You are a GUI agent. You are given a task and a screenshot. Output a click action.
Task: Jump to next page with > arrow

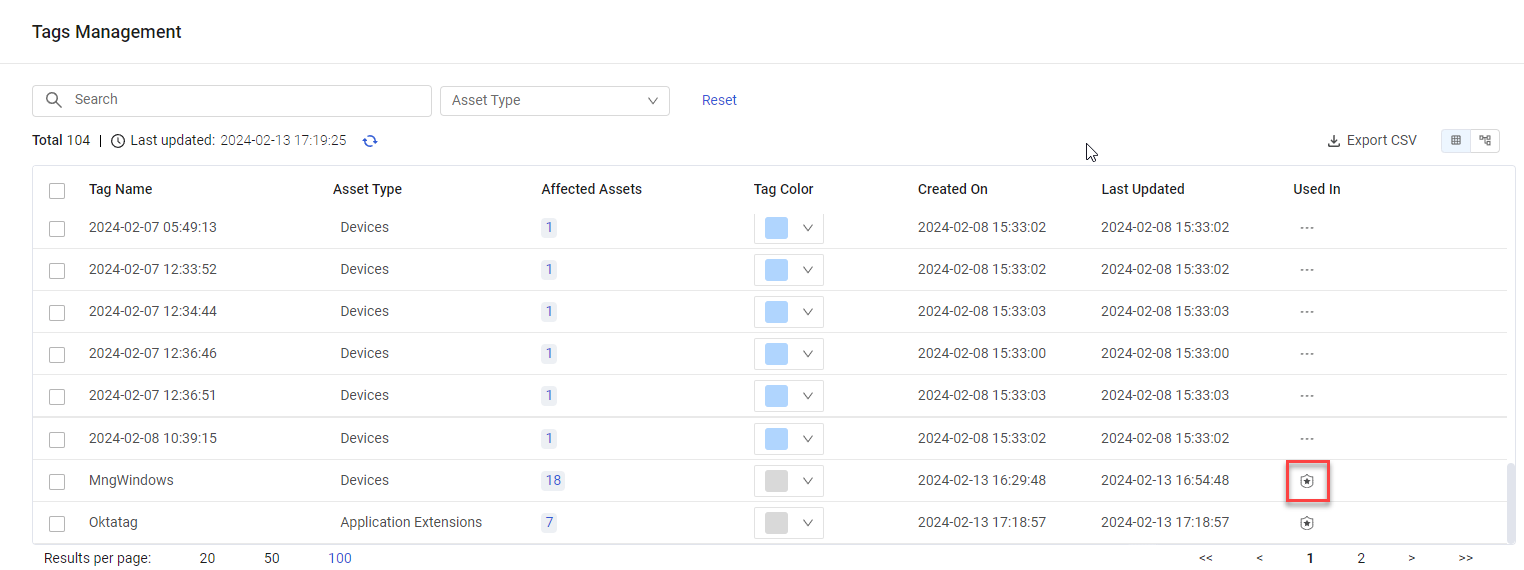pos(1411,559)
